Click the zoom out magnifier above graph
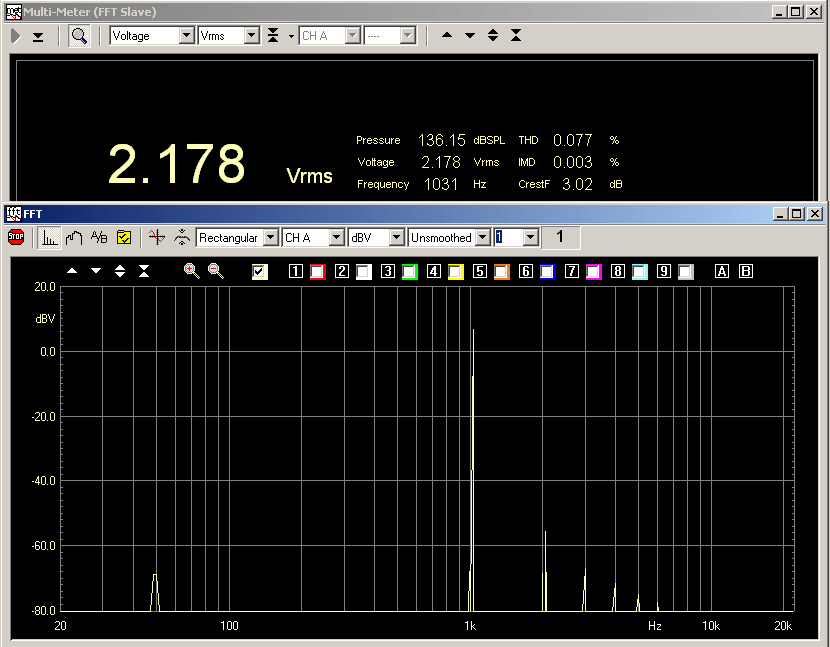This screenshot has height=647, width=830. tap(216, 271)
